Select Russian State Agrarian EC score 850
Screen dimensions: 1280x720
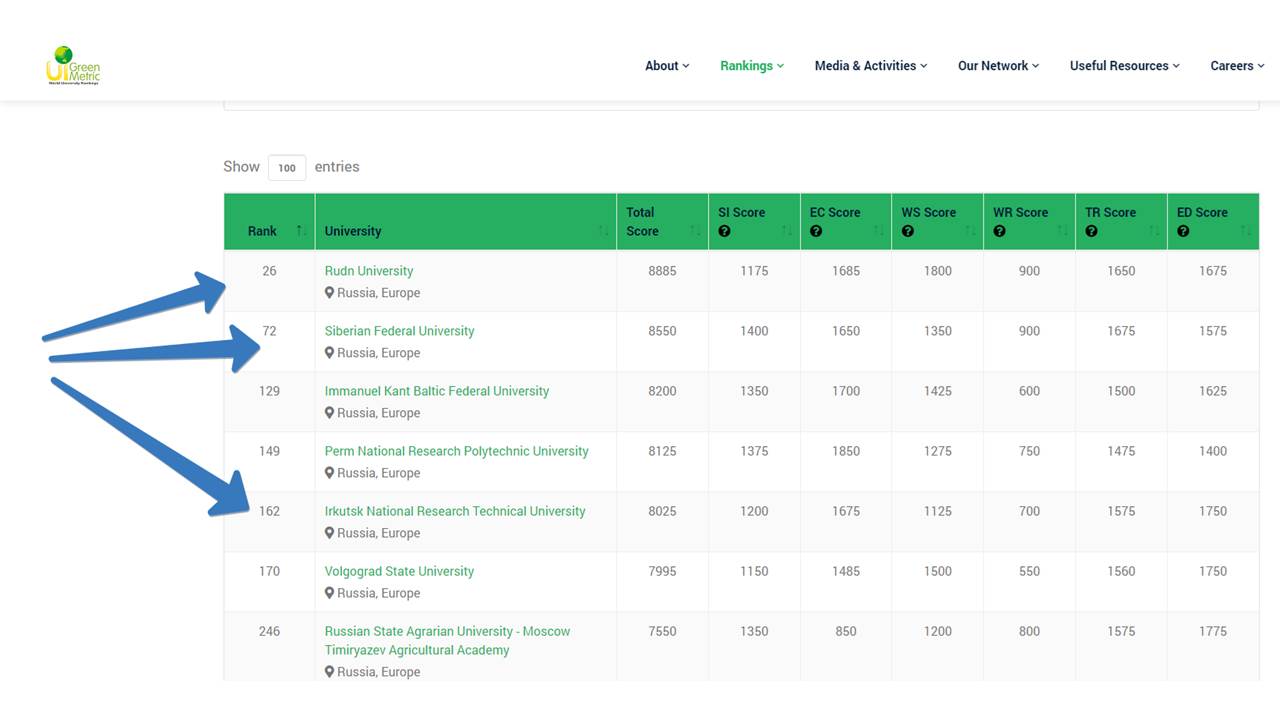(x=846, y=631)
